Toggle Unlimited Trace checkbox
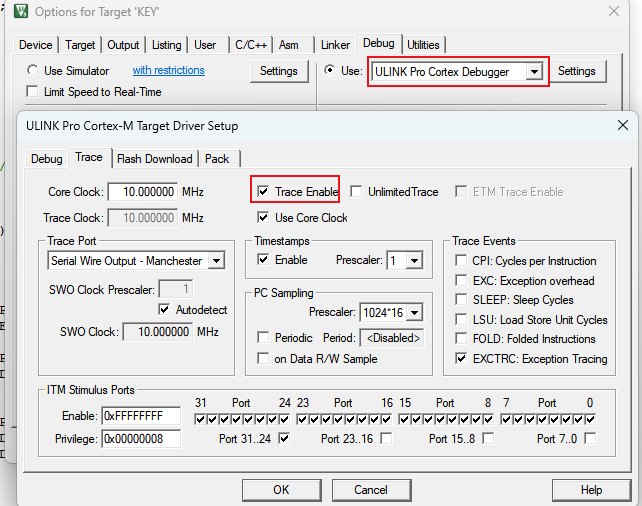642x506 pixels. pyautogui.click(x=356, y=192)
